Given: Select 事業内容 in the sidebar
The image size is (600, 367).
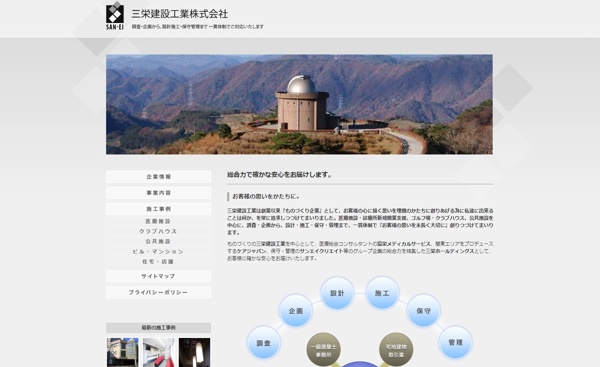Looking at the screenshot, I should [158, 193].
